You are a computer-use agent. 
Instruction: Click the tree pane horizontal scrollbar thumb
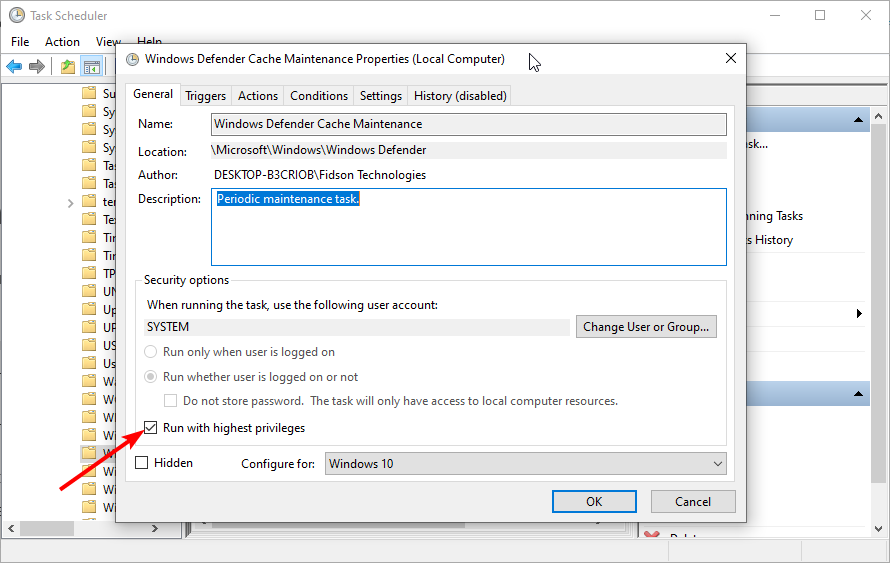coord(47,528)
